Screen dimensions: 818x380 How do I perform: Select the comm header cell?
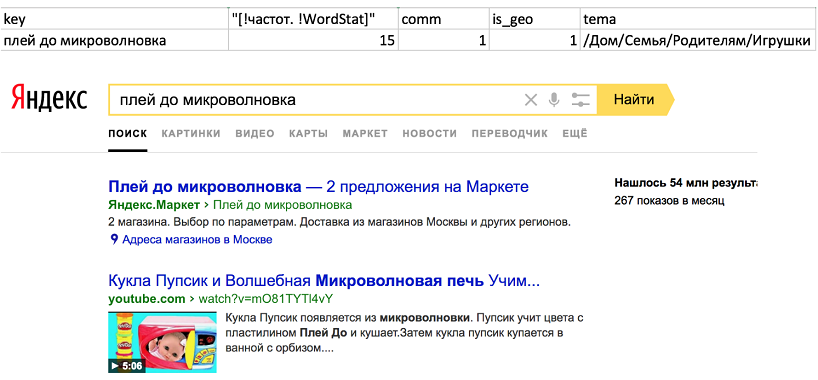[443, 19]
